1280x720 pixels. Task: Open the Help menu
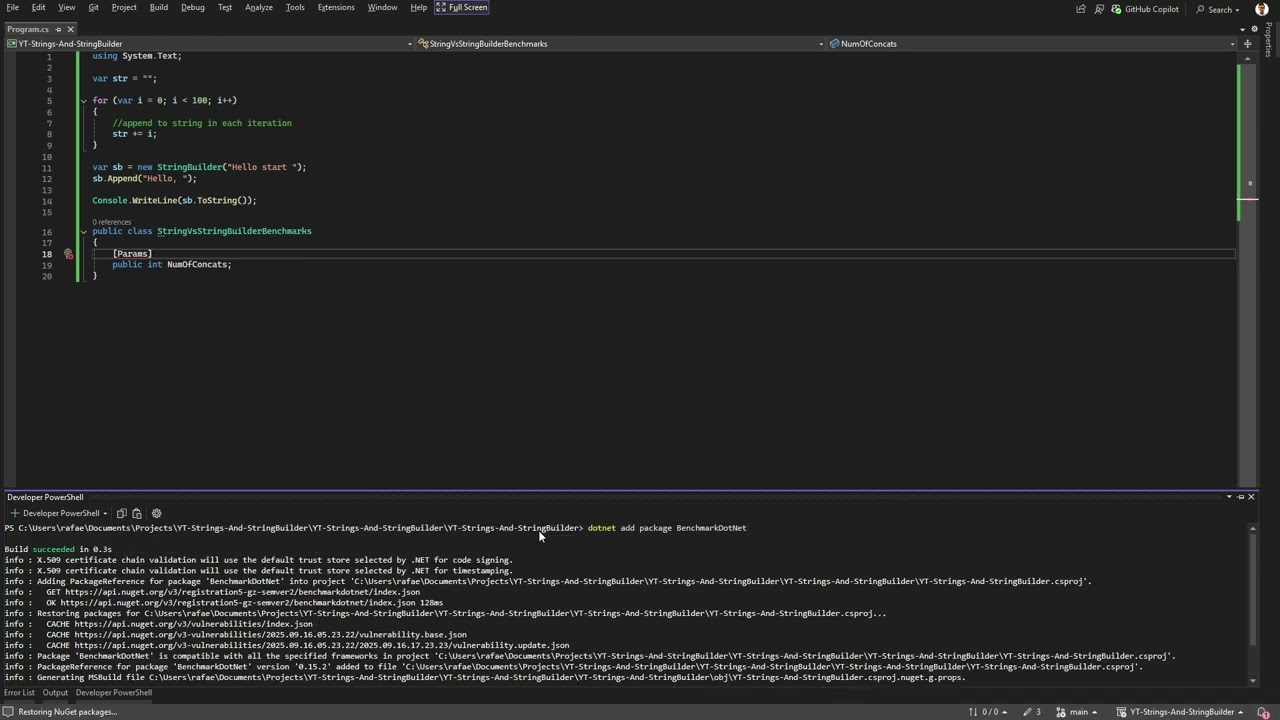click(x=419, y=7)
